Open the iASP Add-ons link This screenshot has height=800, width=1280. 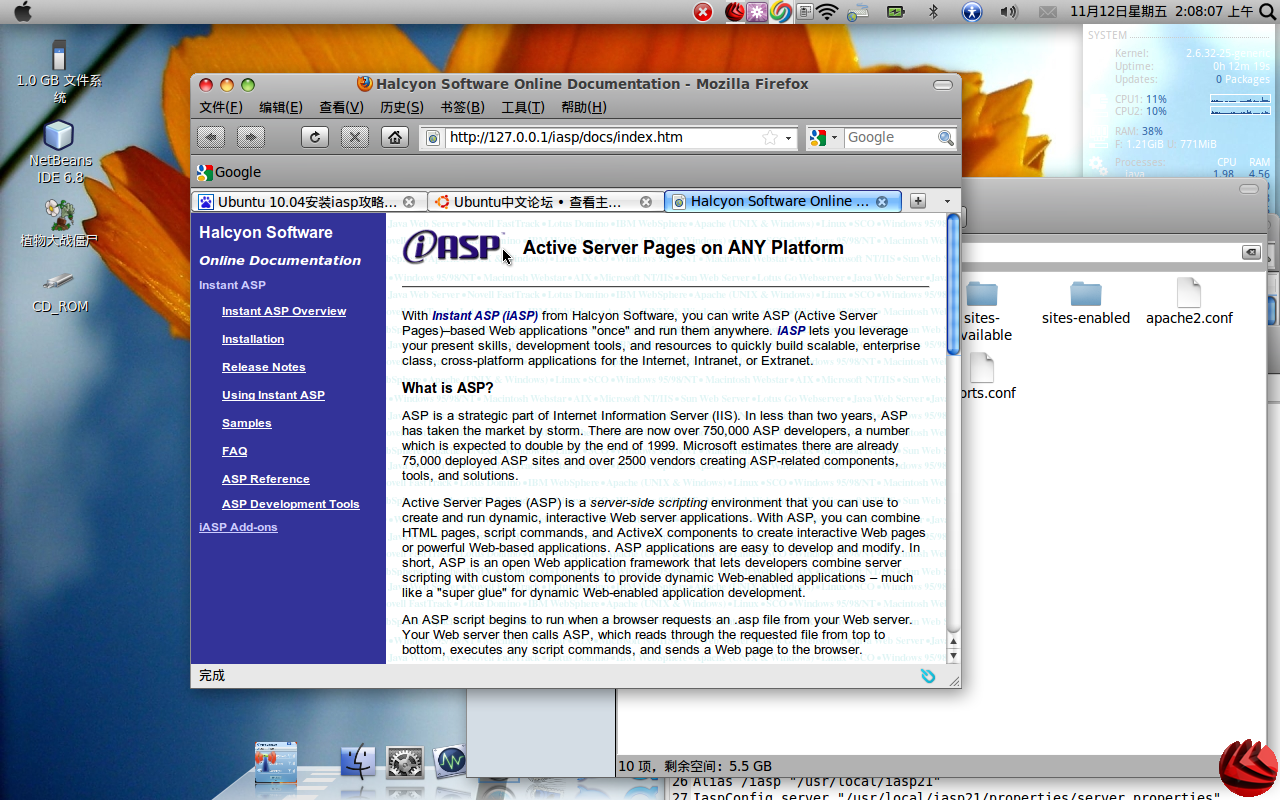(238, 527)
